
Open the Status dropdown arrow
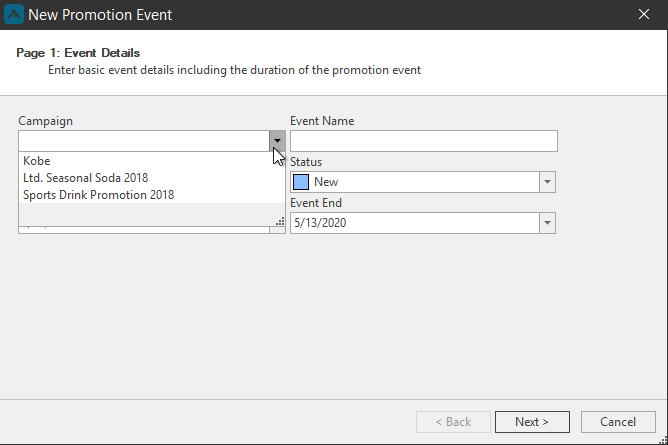click(x=547, y=182)
